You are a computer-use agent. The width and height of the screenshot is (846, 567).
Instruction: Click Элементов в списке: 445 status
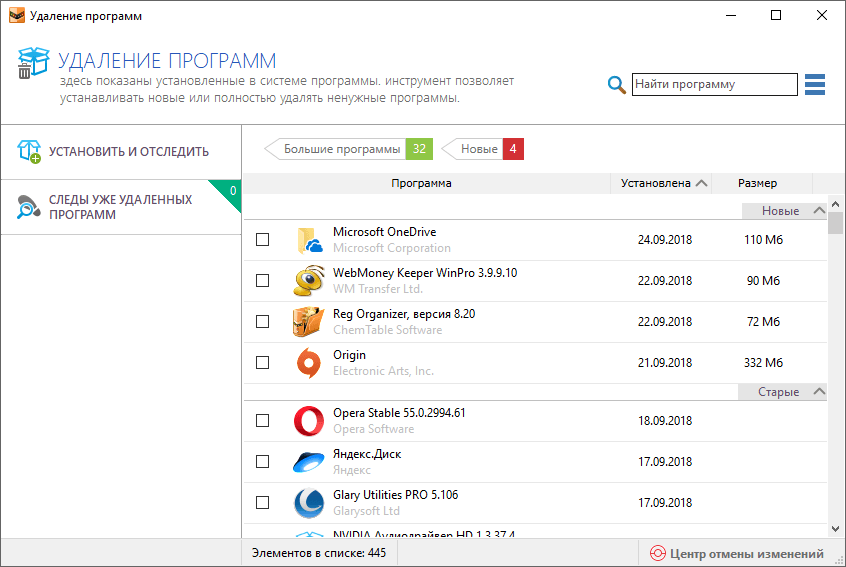click(319, 553)
